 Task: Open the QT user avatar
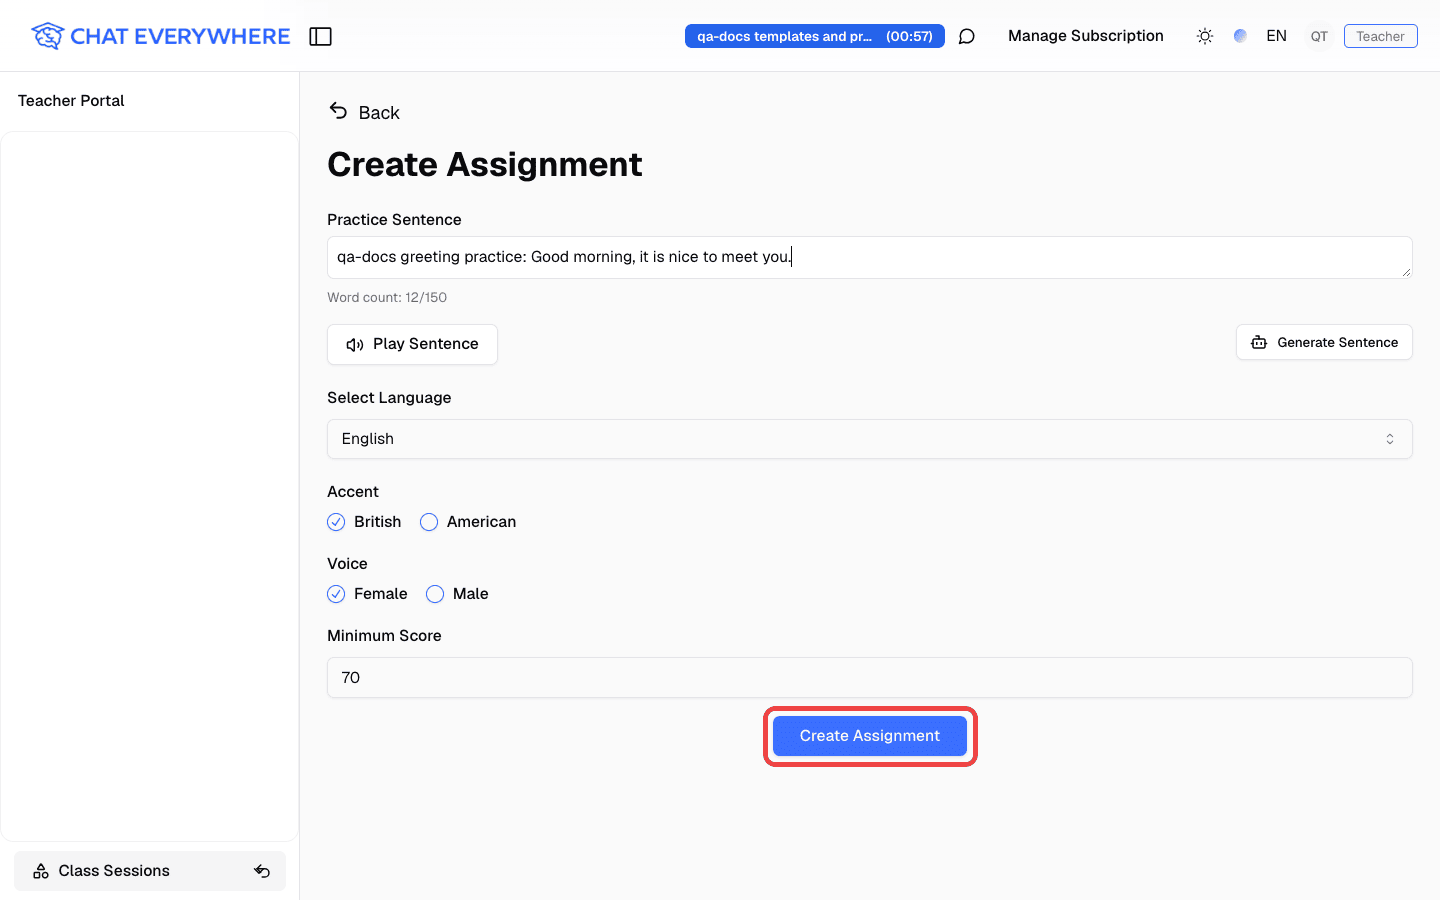1319,36
